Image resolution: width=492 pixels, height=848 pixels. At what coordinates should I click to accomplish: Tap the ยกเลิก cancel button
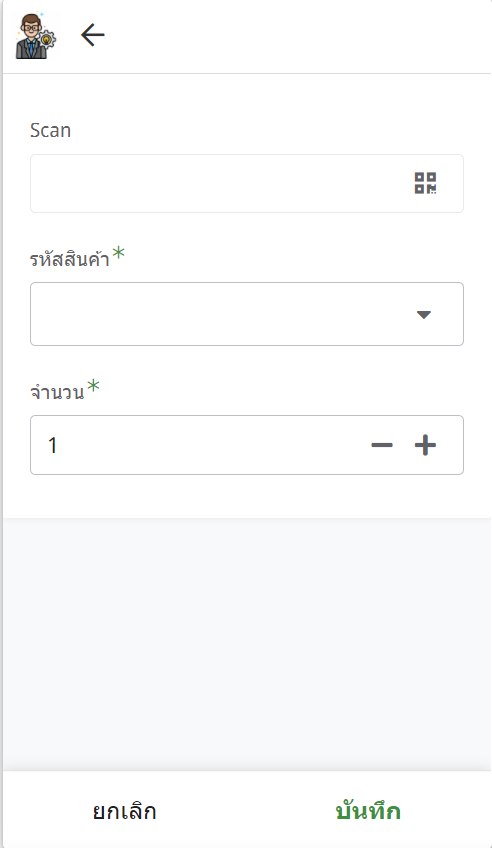tap(124, 811)
